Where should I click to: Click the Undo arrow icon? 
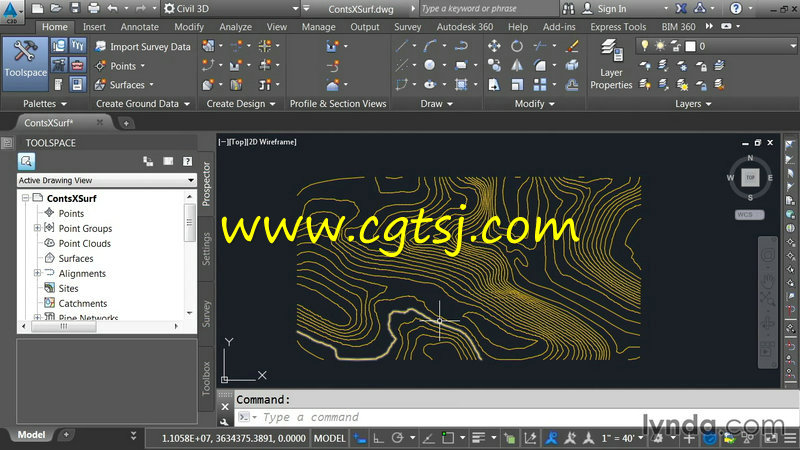[113, 8]
